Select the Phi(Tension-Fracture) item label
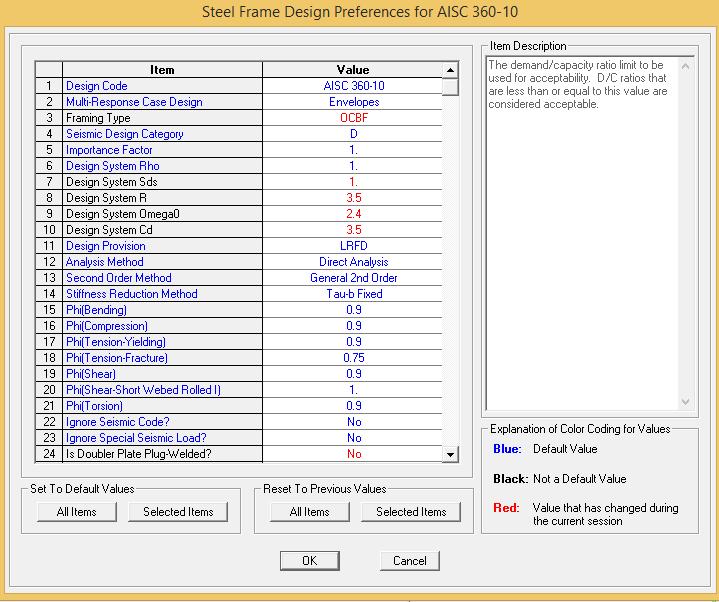This screenshot has height=602, width=719. 162,358
